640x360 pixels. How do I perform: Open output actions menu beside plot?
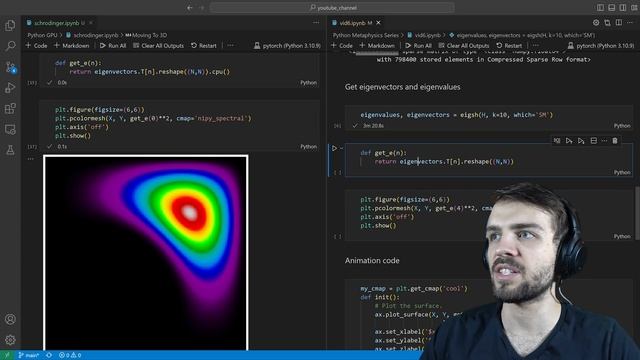pyautogui.click(x=31, y=159)
